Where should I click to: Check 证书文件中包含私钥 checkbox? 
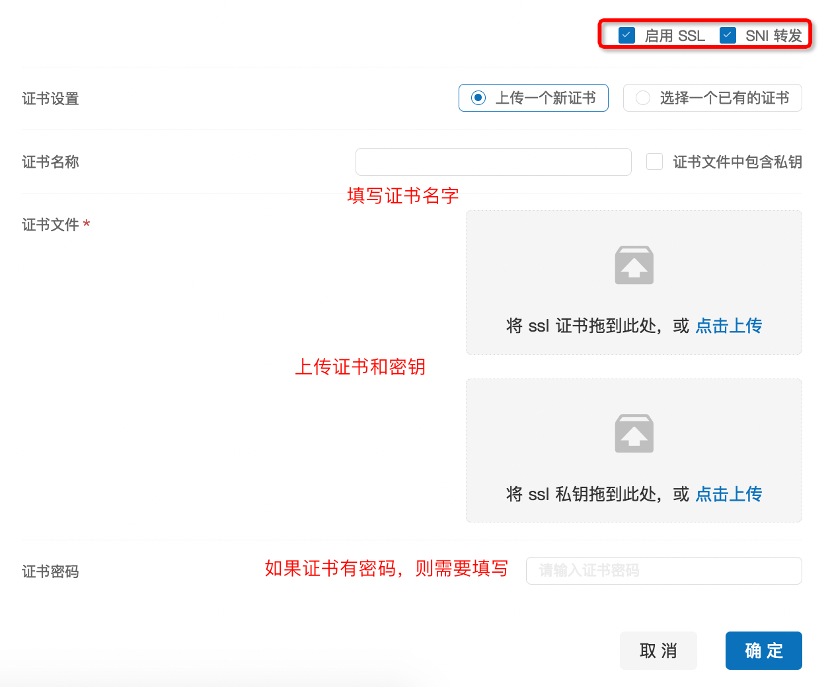(x=655, y=161)
